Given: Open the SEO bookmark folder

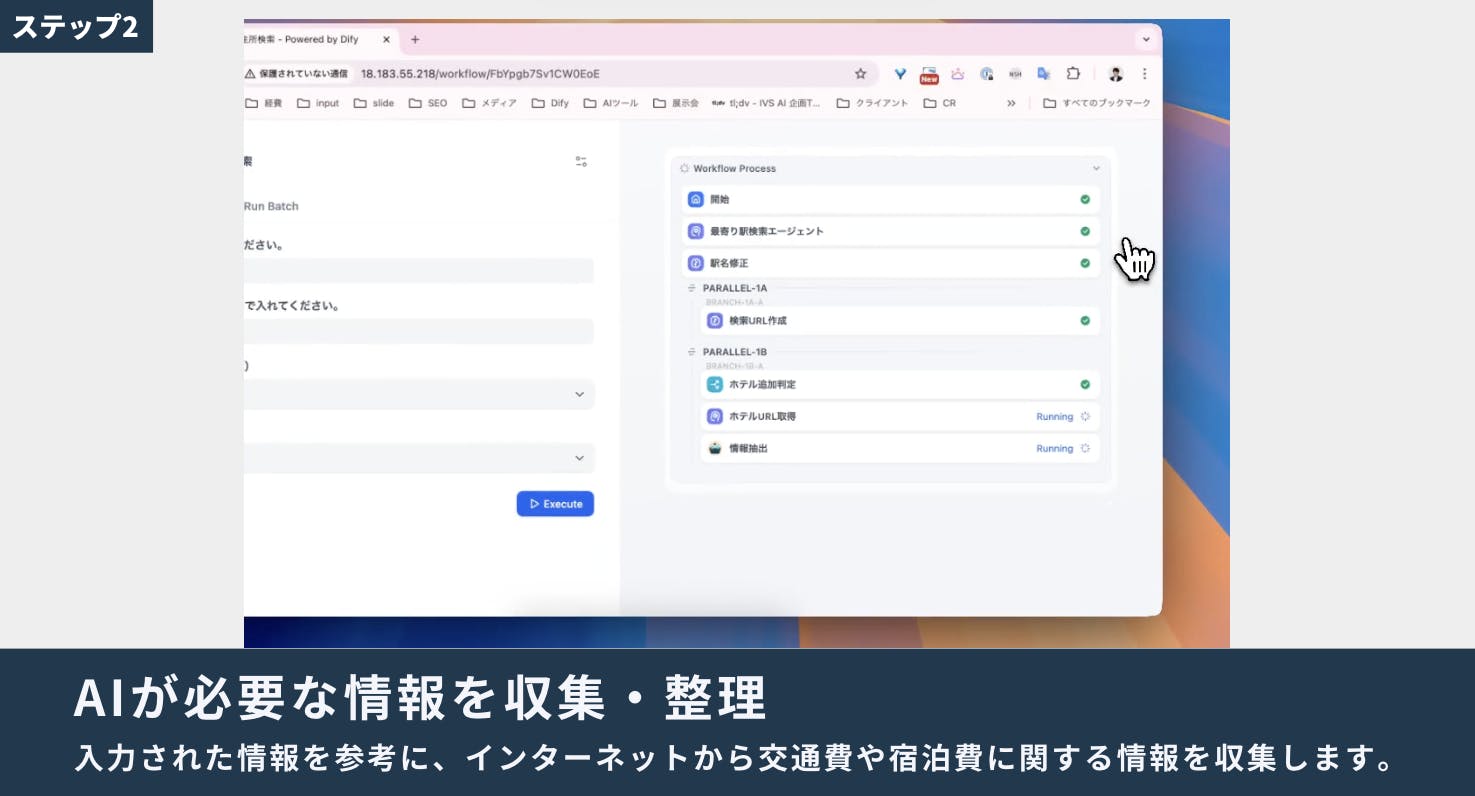Looking at the screenshot, I should tap(428, 103).
